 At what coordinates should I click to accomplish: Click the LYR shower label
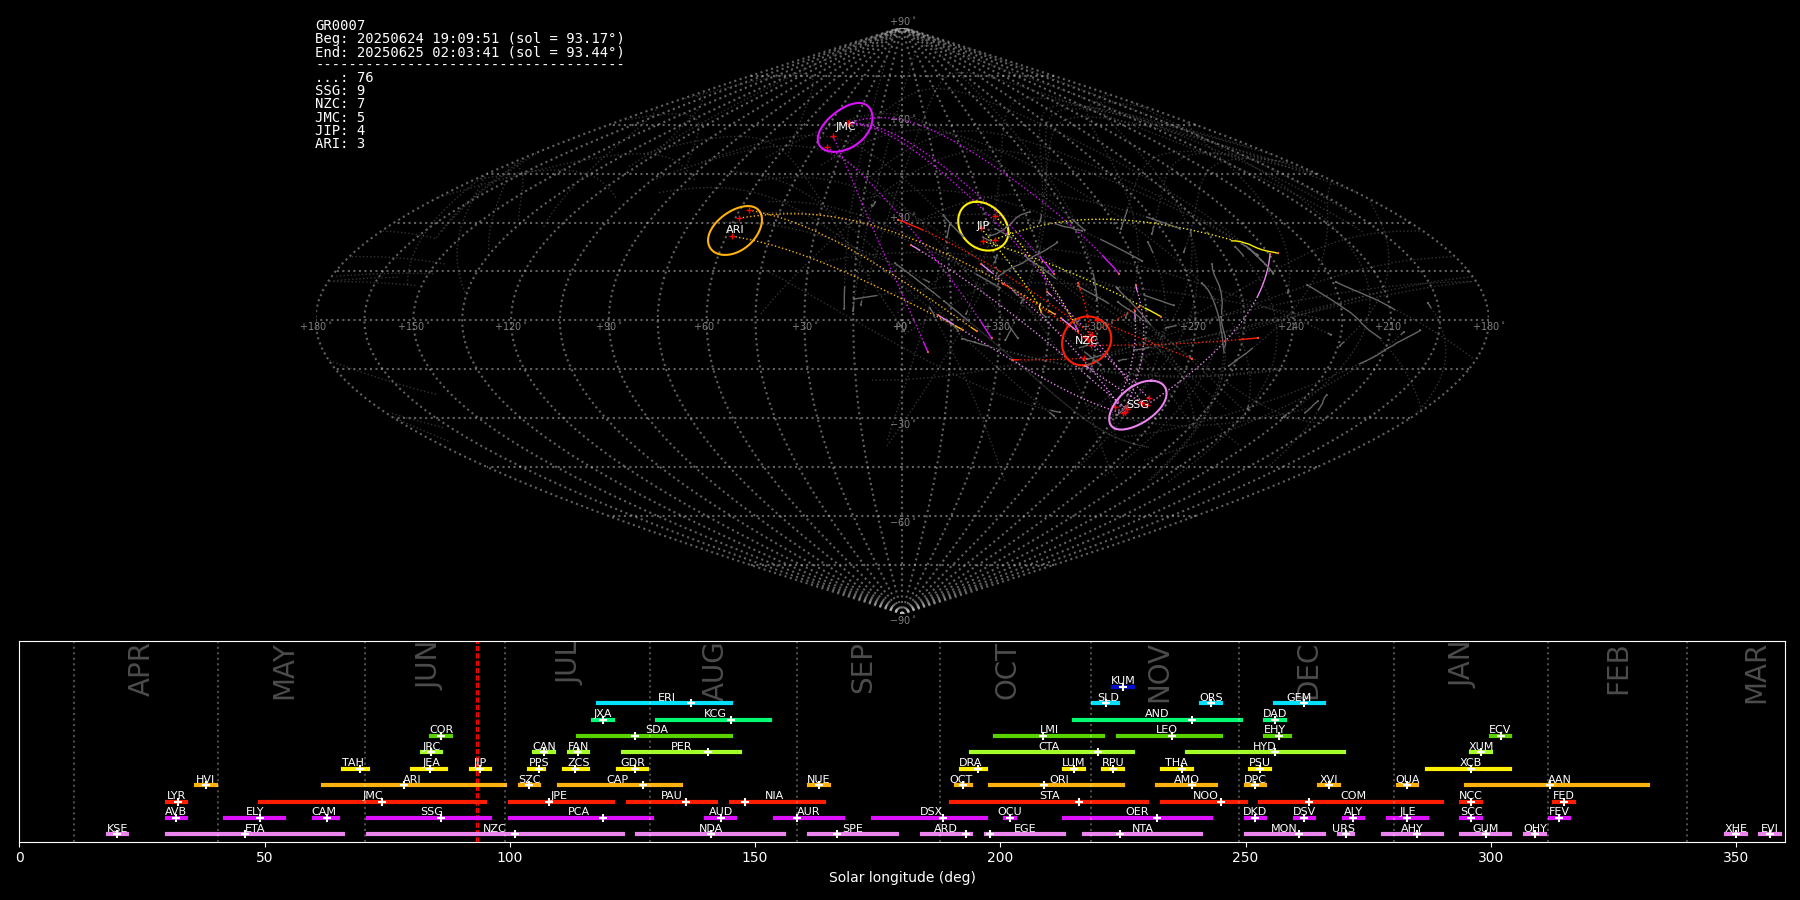176,796
